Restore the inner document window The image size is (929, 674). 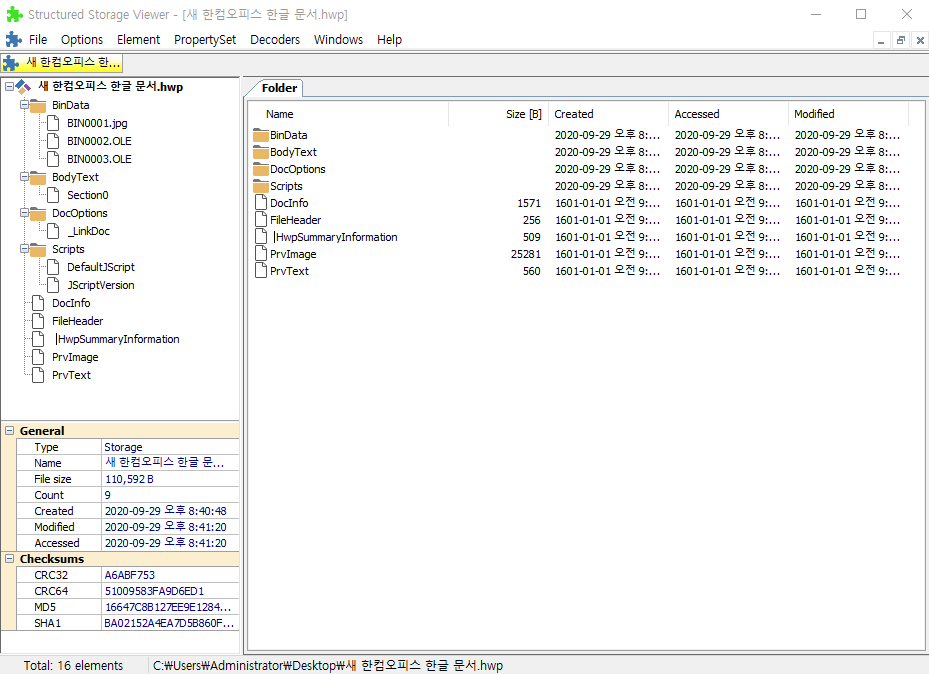point(901,40)
